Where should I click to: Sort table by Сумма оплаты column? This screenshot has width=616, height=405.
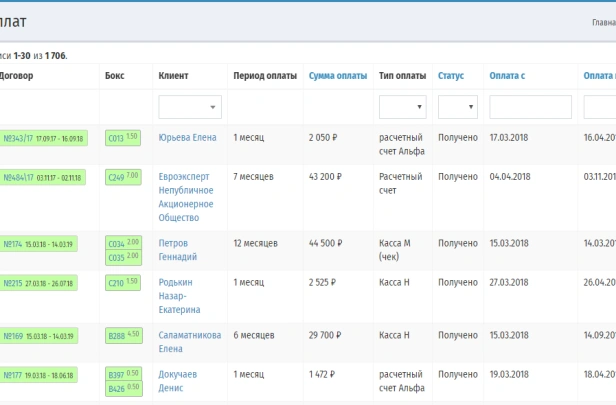(x=338, y=76)
